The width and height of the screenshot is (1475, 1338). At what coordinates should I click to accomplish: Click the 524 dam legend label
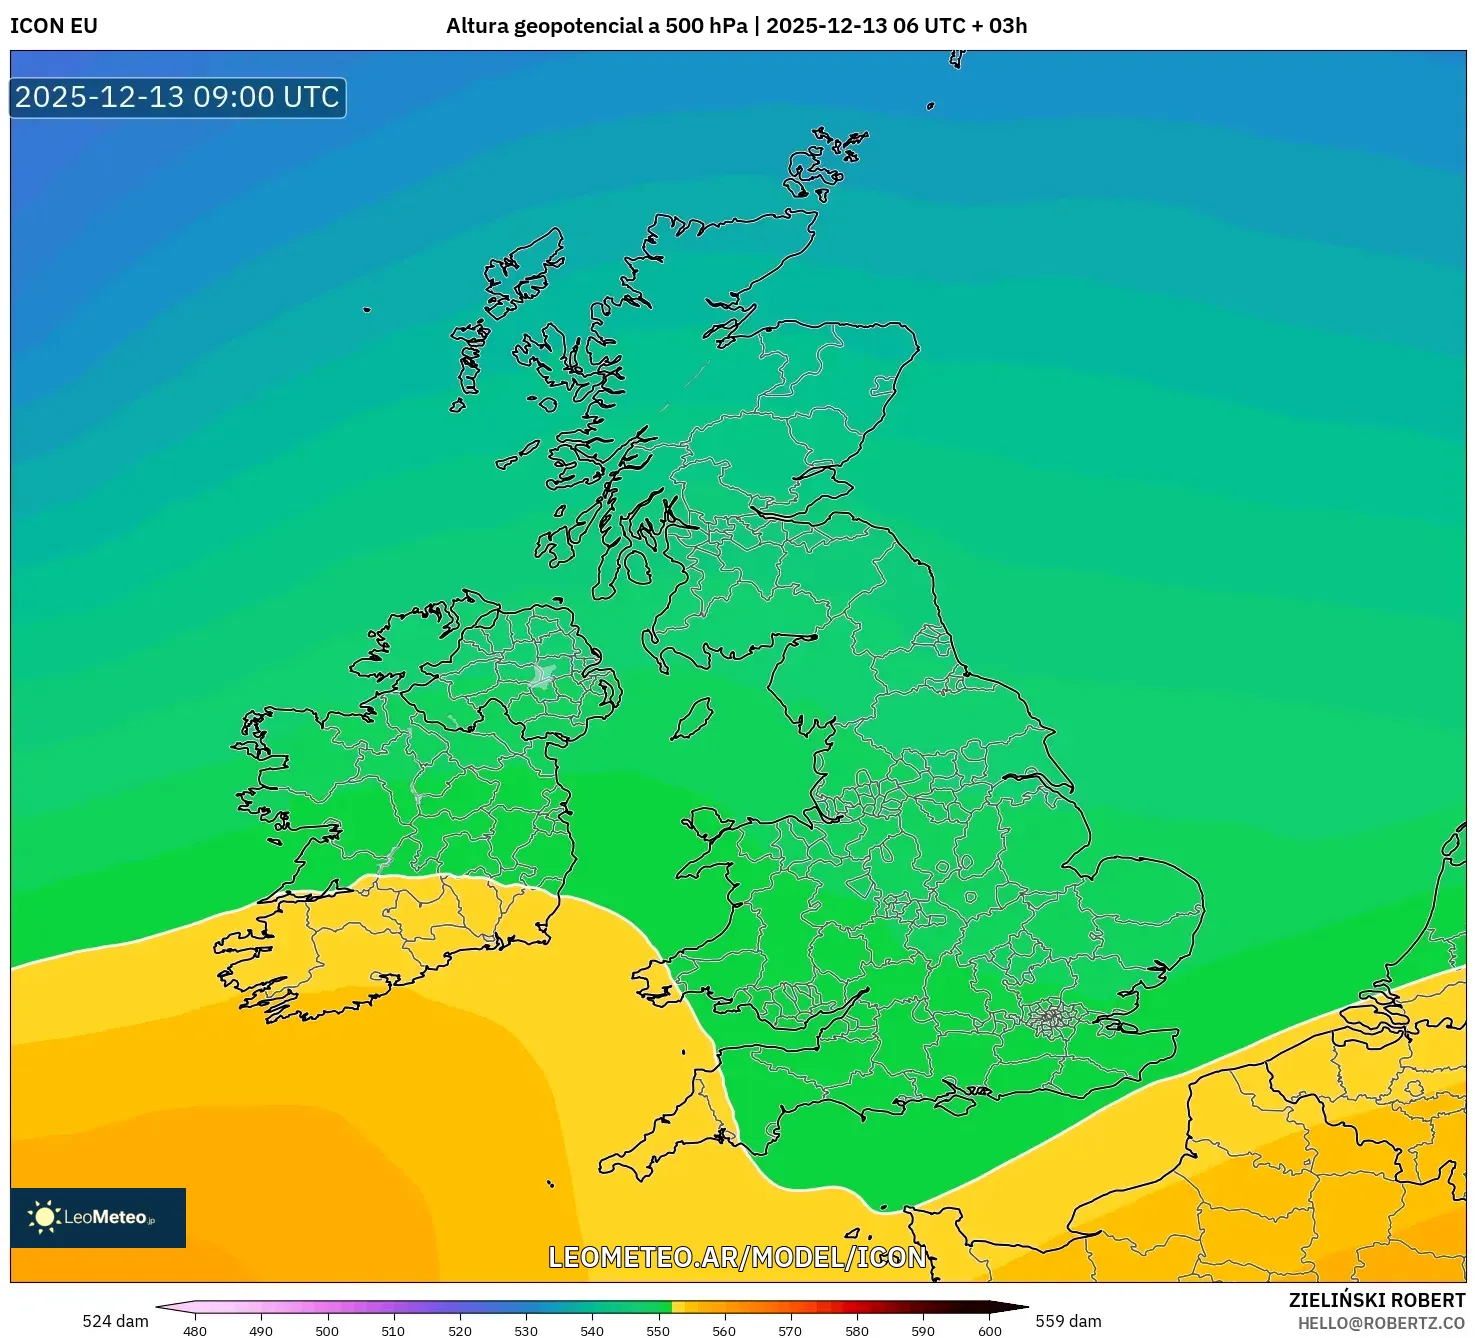click(113, 1322)
